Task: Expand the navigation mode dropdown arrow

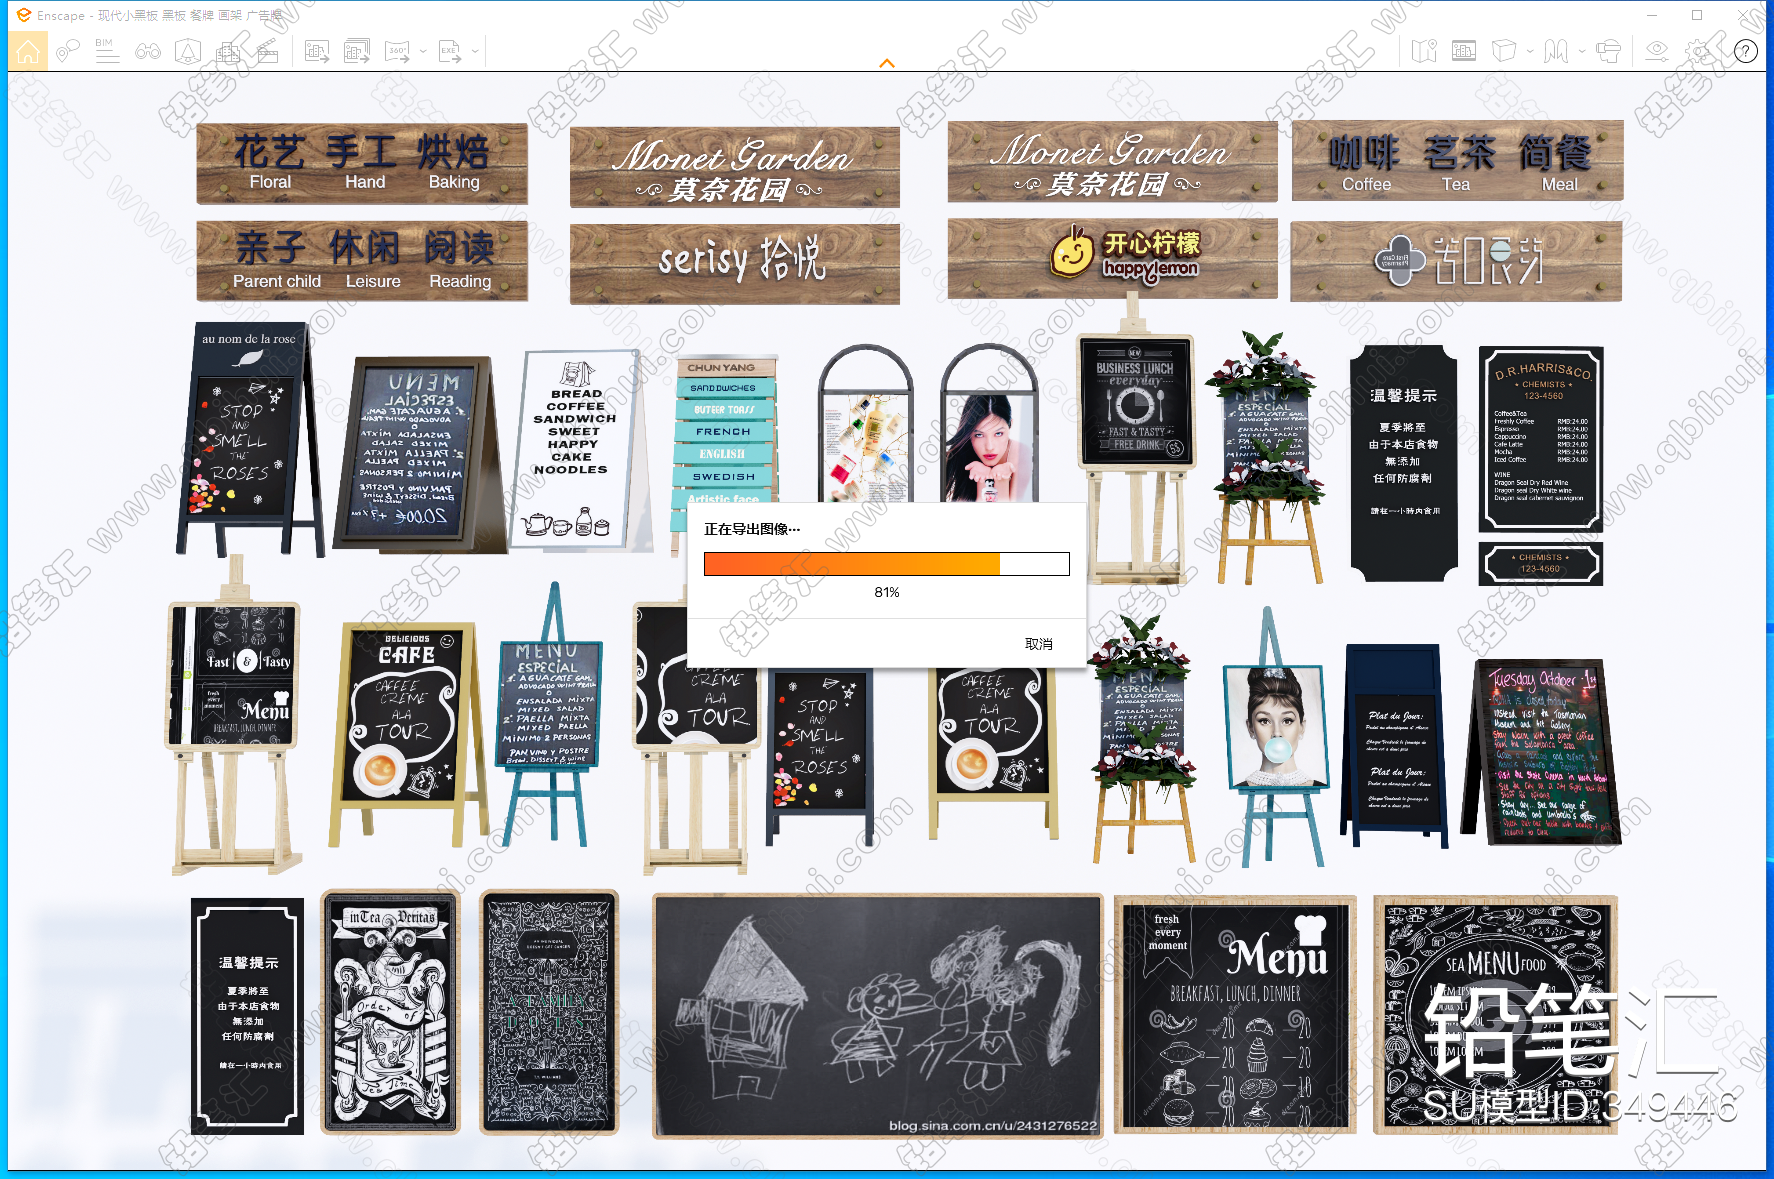Action: pyautogui.click(x=1582, y=51)
